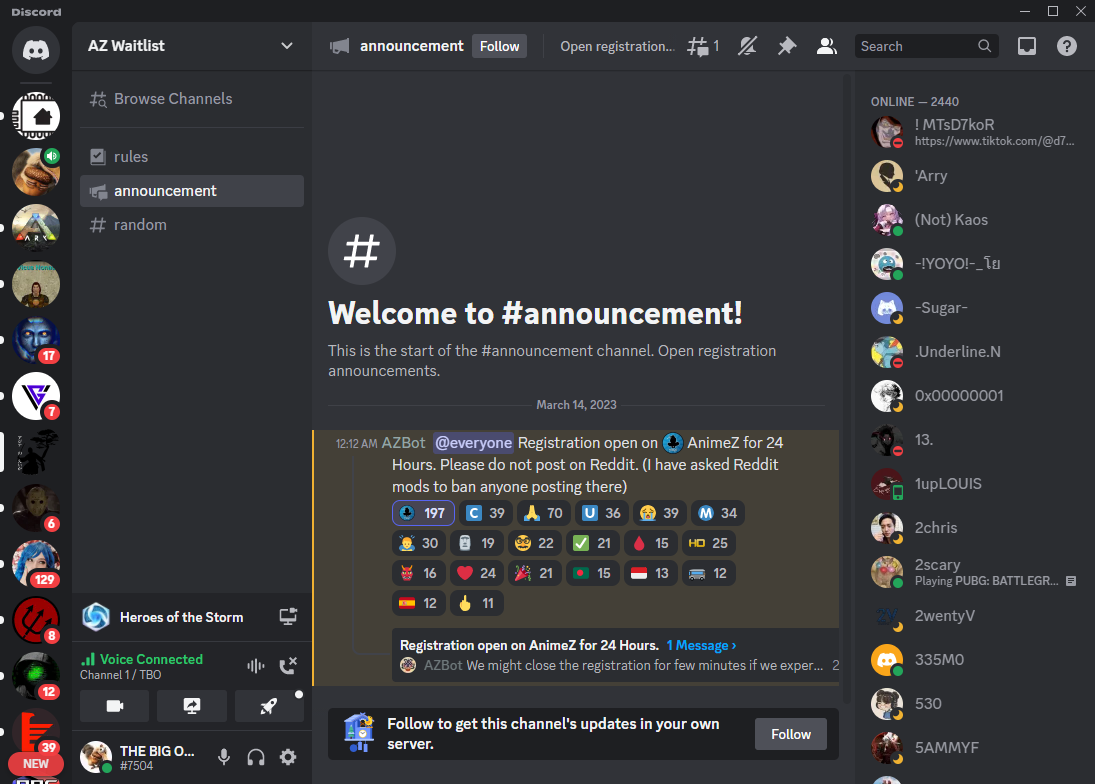Toggle noise suppression icon
This screenshot has height=784, width=1095.
(x=256, y=665)
